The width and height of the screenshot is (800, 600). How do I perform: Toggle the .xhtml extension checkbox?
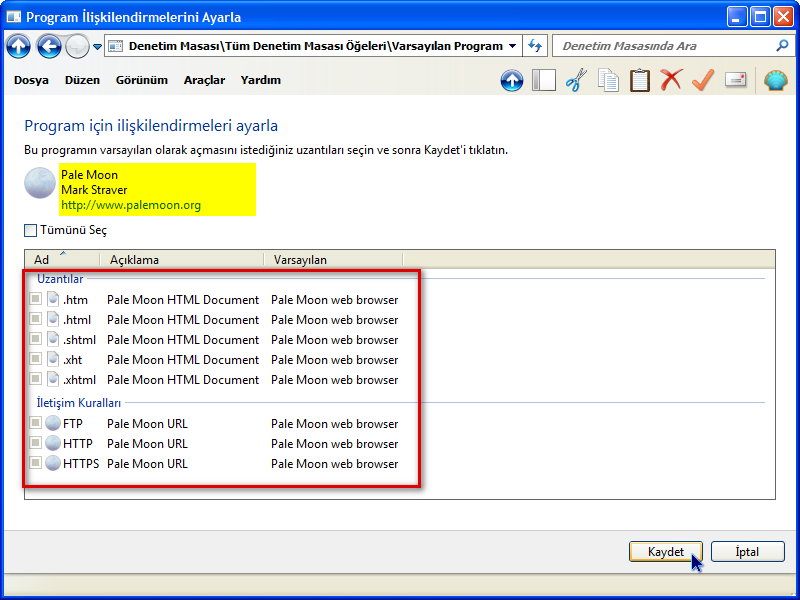point(35,379)
